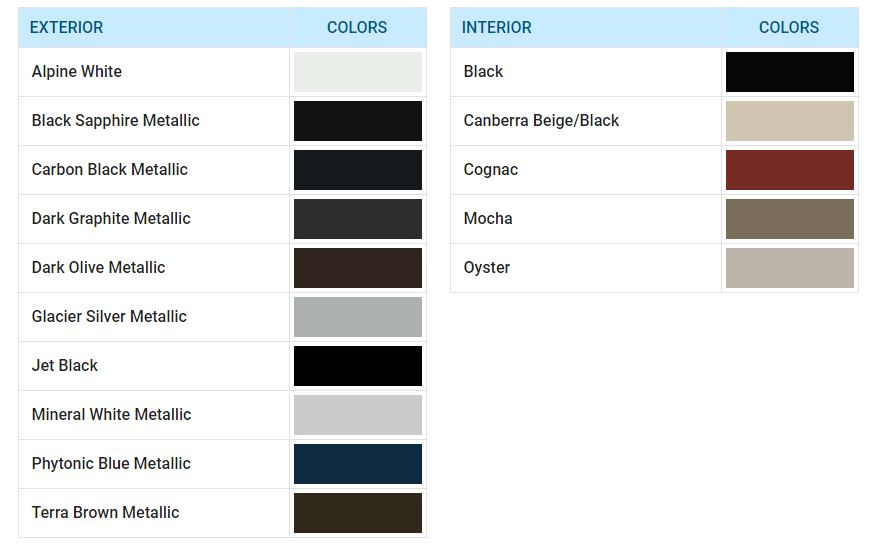Screen dimensions: 879x544
Task: Select the Mocha interior swatch
Action: point(789,219)
